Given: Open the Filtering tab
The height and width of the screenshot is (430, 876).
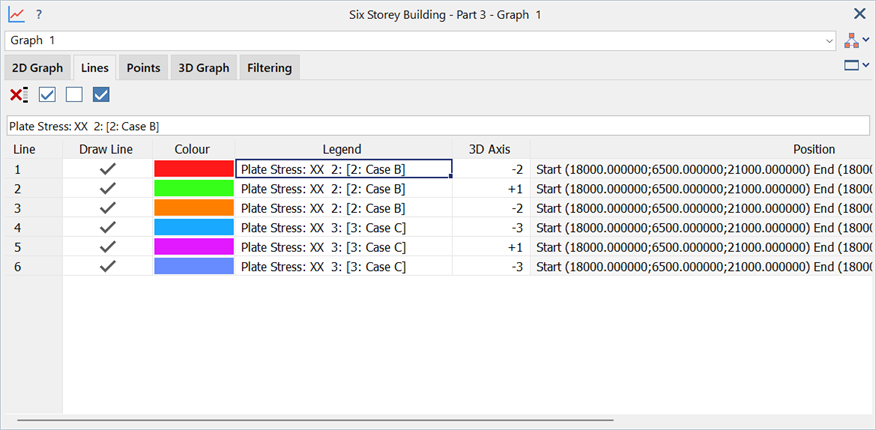Looking at the screenshot, I should tap(270, 68).
